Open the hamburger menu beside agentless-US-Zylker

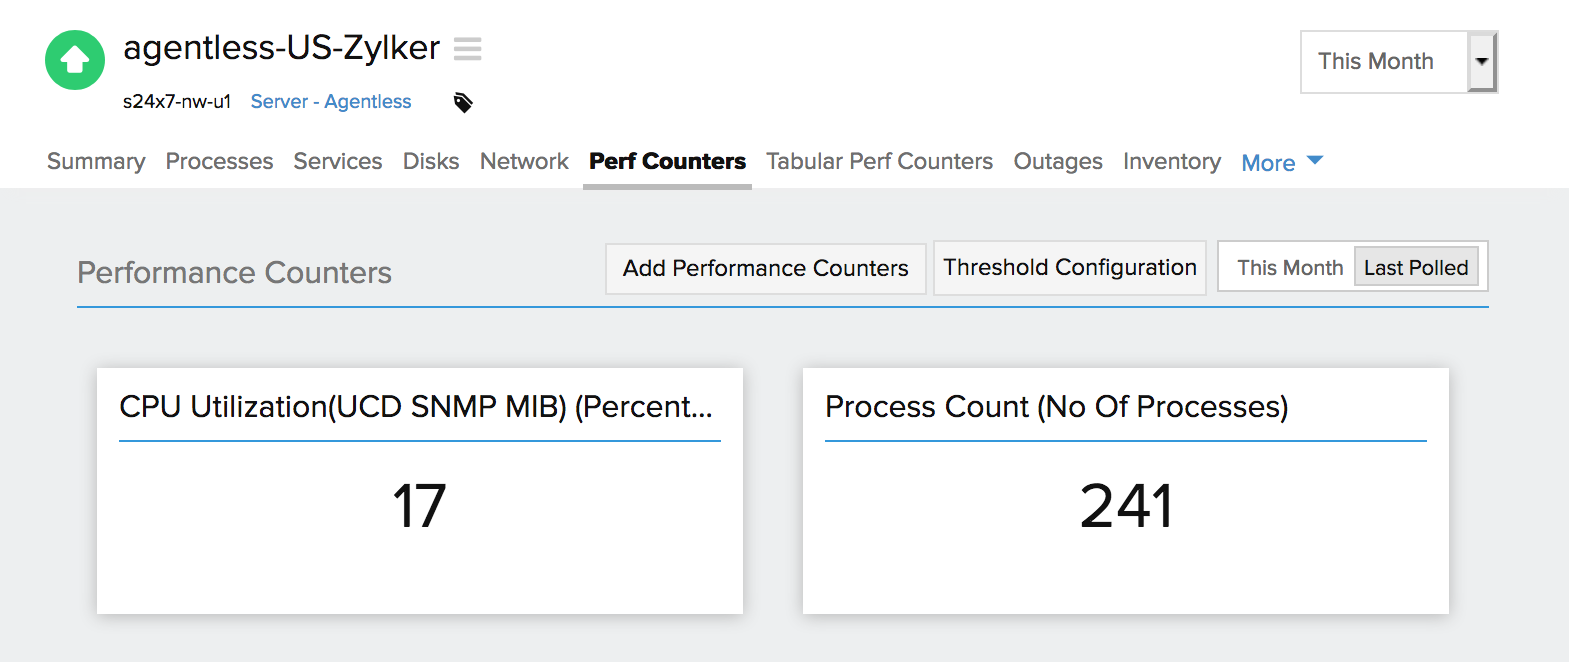tap(467, 48)
